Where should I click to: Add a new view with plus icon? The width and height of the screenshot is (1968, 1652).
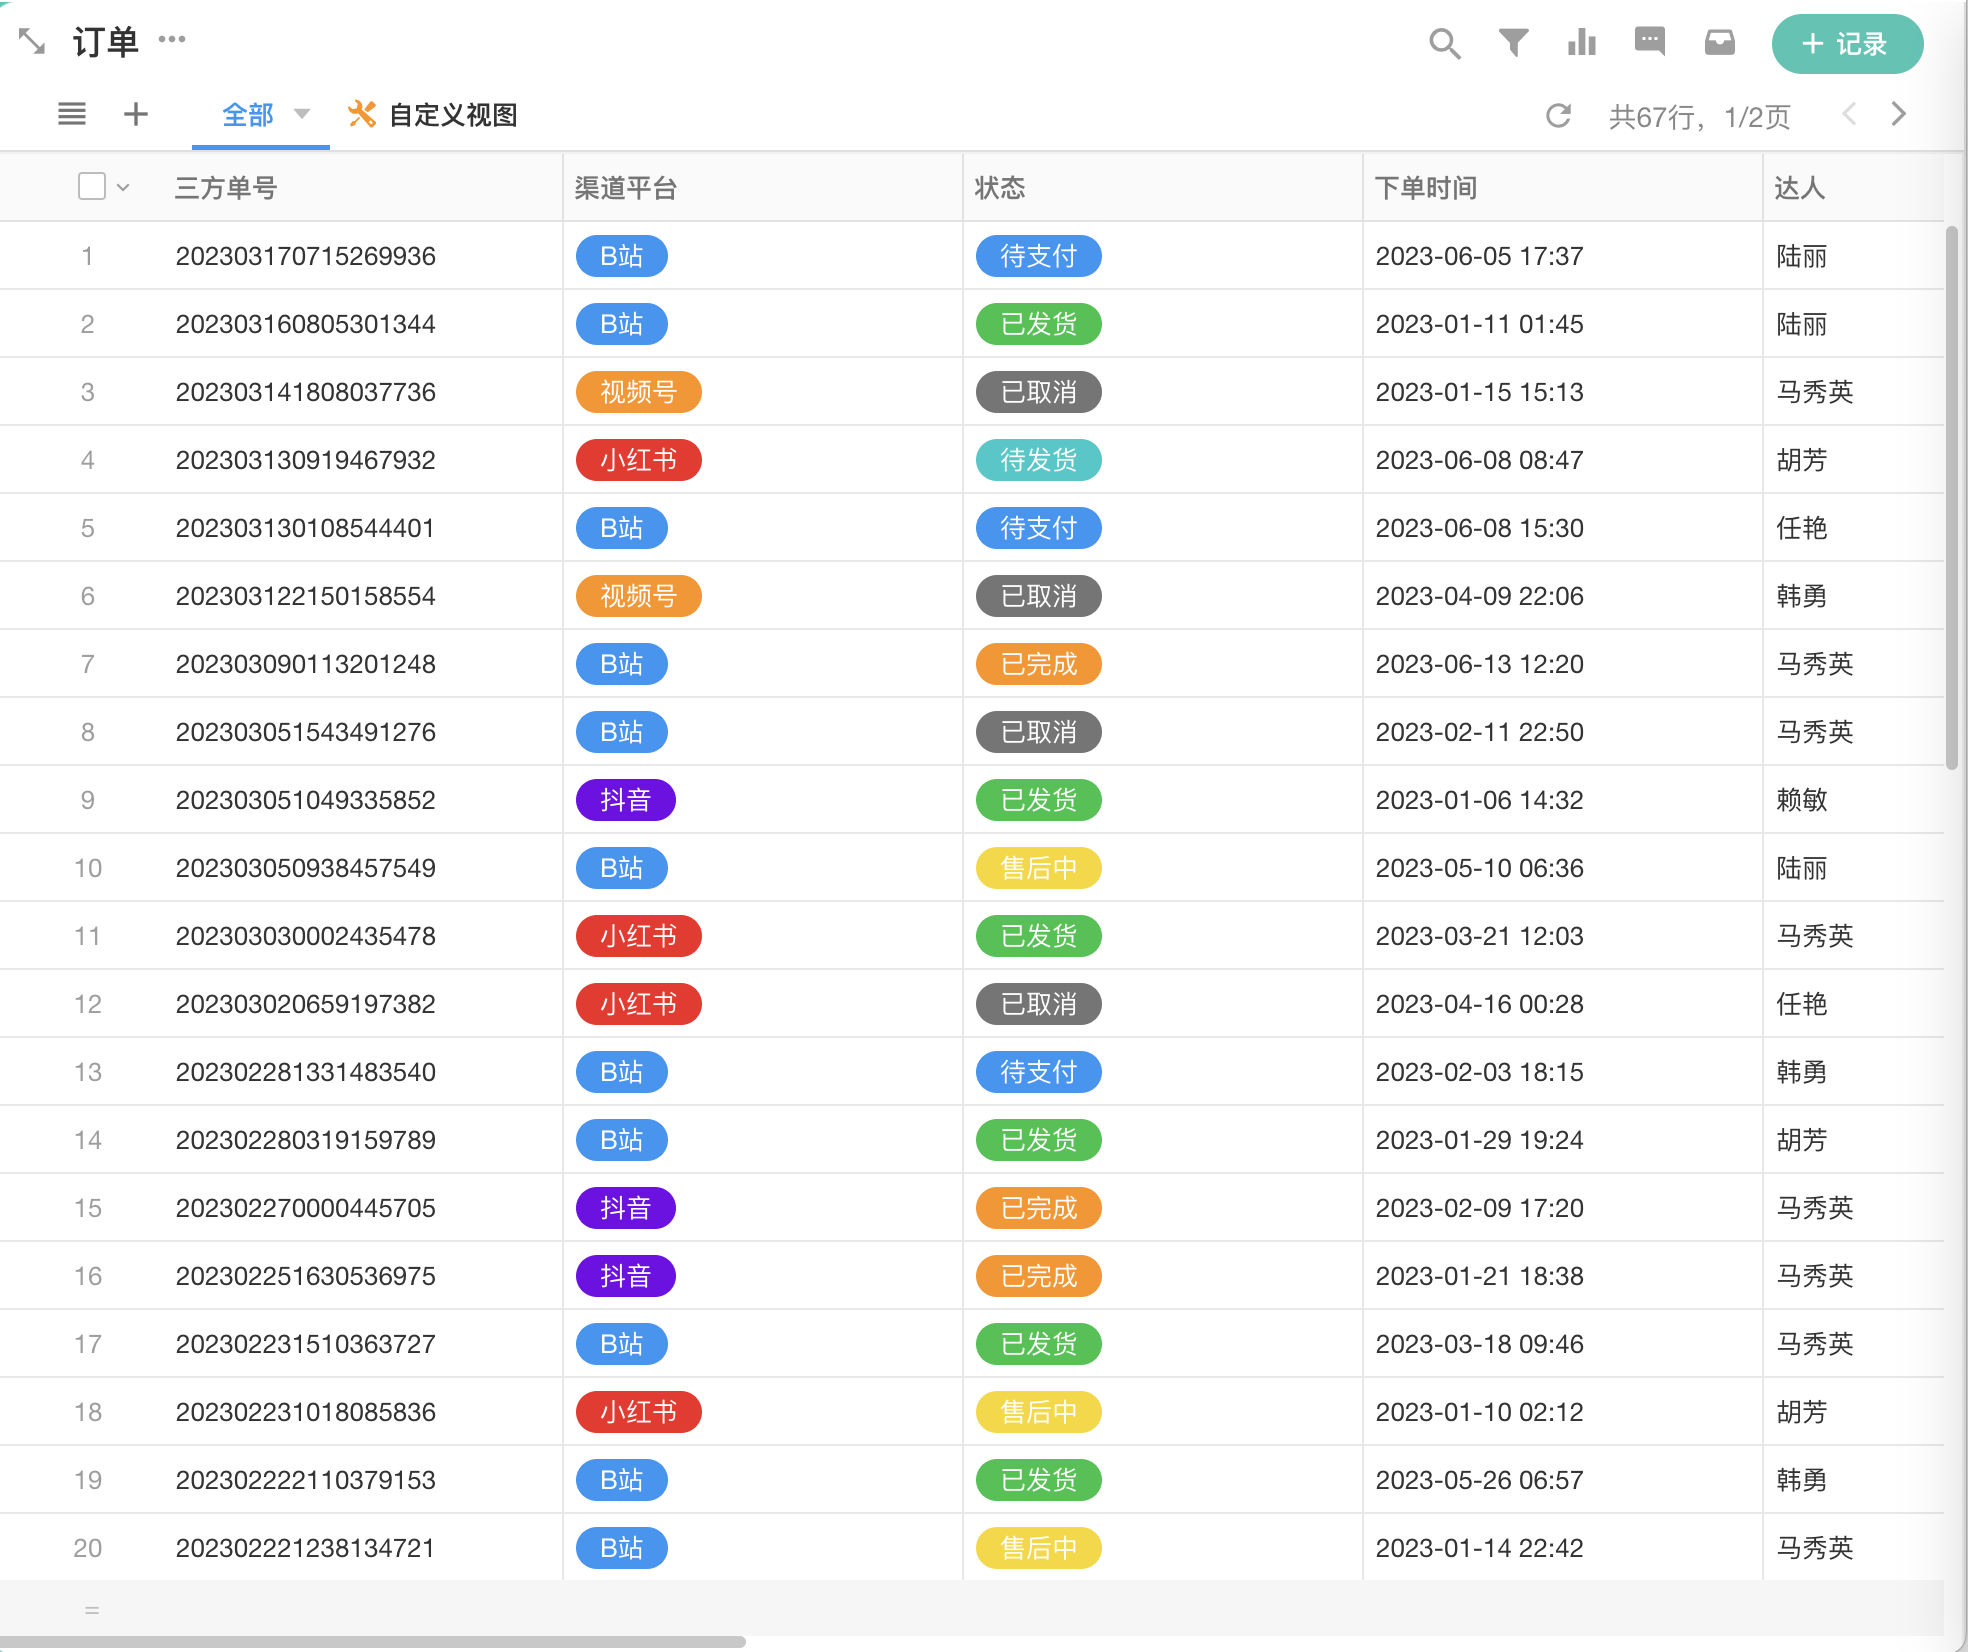coord(136,114)
